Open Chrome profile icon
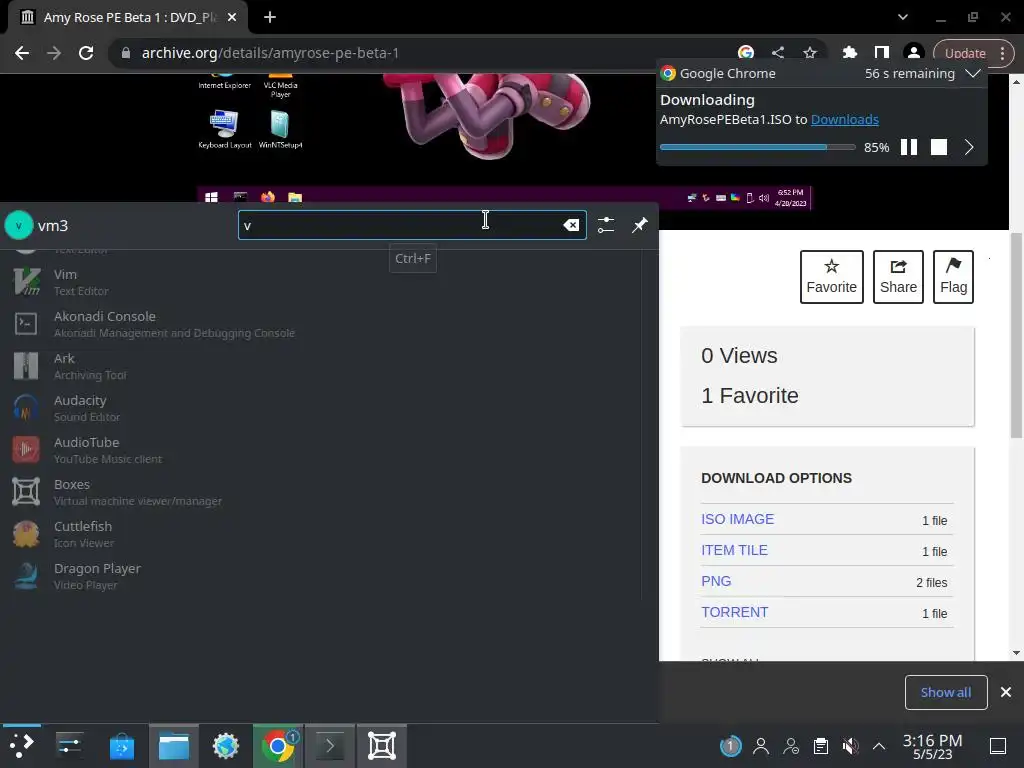This screenshot has width=1024, height=768. click(x=914, y=53)
